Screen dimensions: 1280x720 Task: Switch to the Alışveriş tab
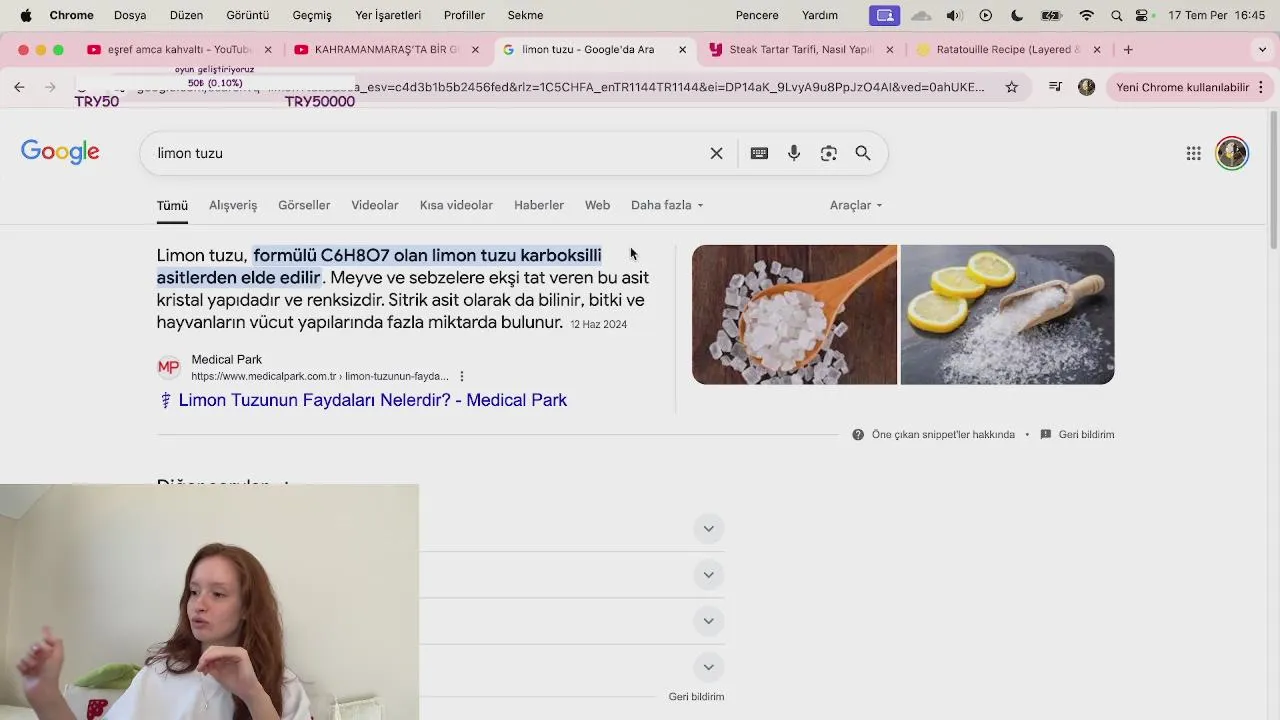(233, 205)
